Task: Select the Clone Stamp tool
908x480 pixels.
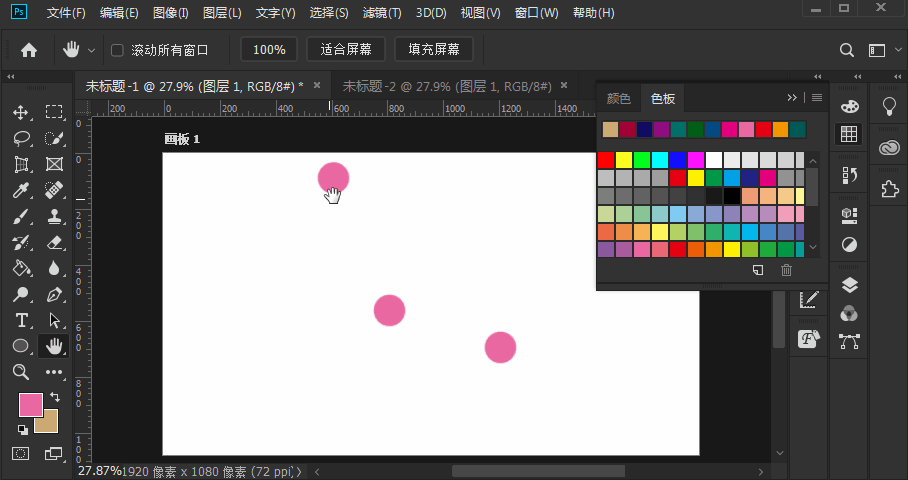Action: click(x=54, y=217)
